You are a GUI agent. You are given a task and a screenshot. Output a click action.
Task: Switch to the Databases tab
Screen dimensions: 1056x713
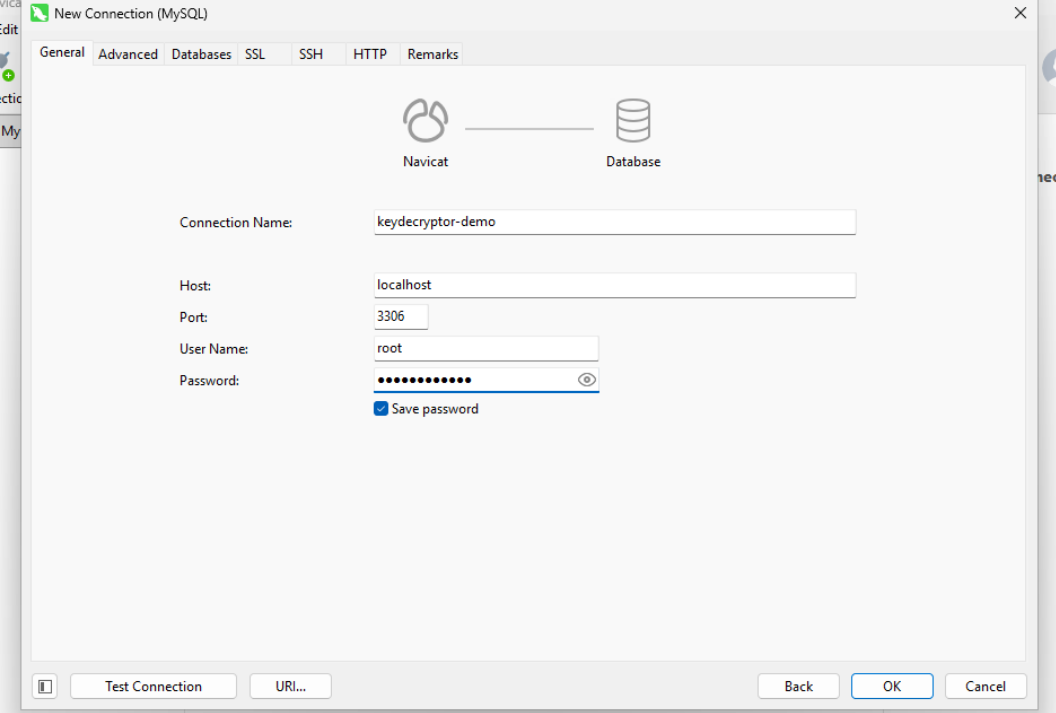201,54
